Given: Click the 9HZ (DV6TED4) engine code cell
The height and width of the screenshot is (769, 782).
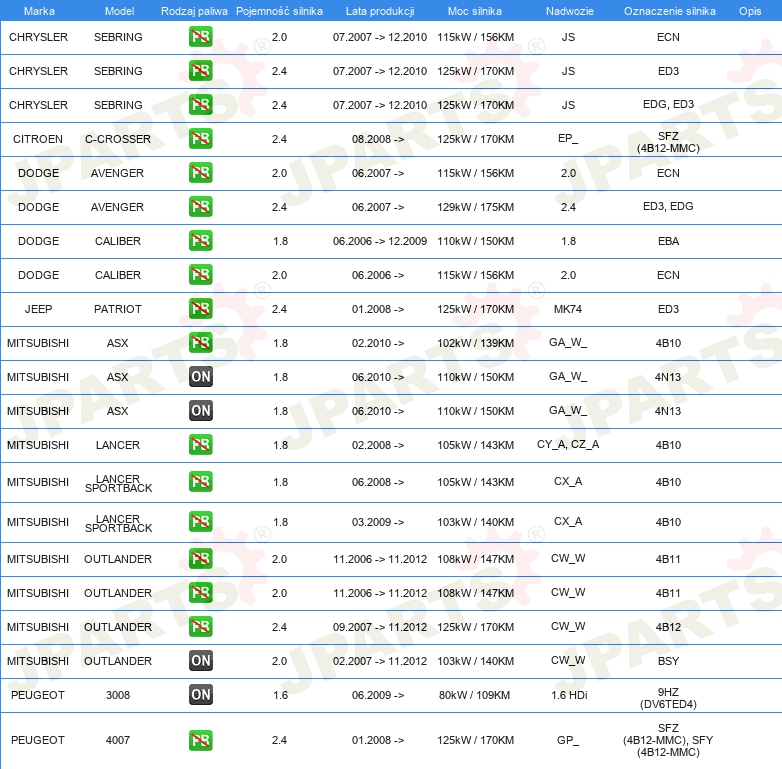Looking at the screenshot, I should tap(668, 698).
